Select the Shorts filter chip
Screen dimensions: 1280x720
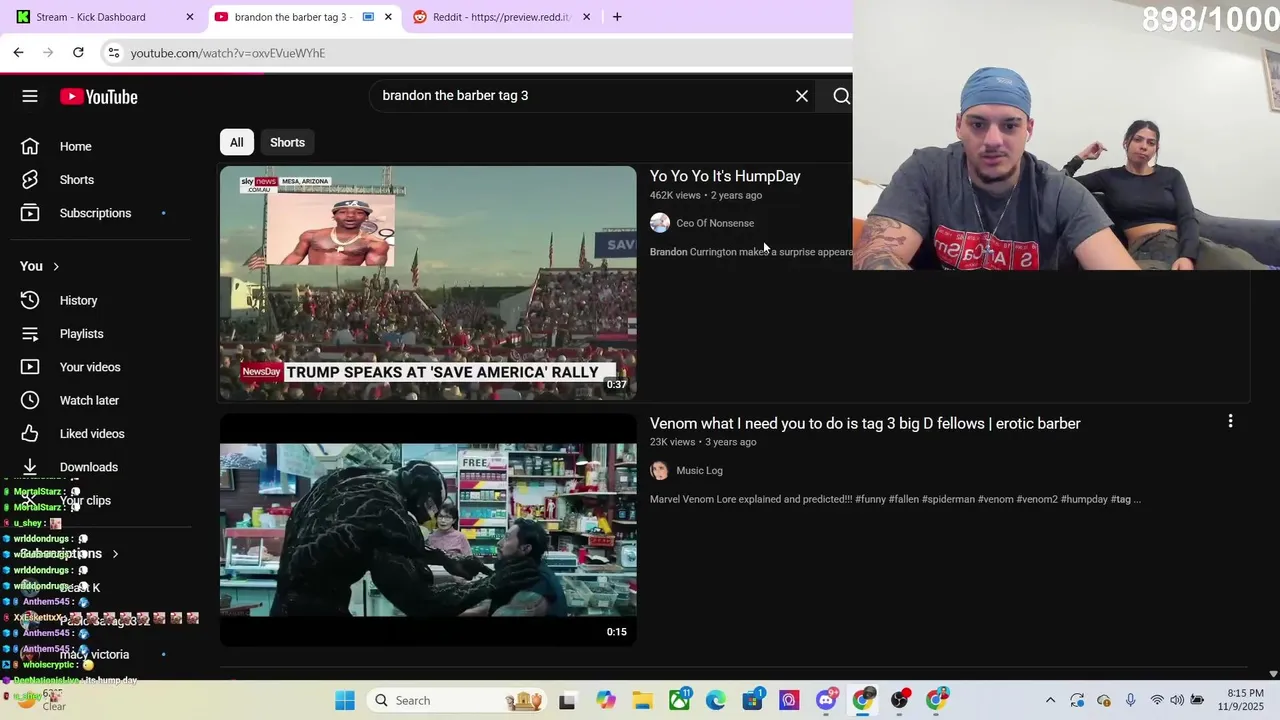coord(287,142)
